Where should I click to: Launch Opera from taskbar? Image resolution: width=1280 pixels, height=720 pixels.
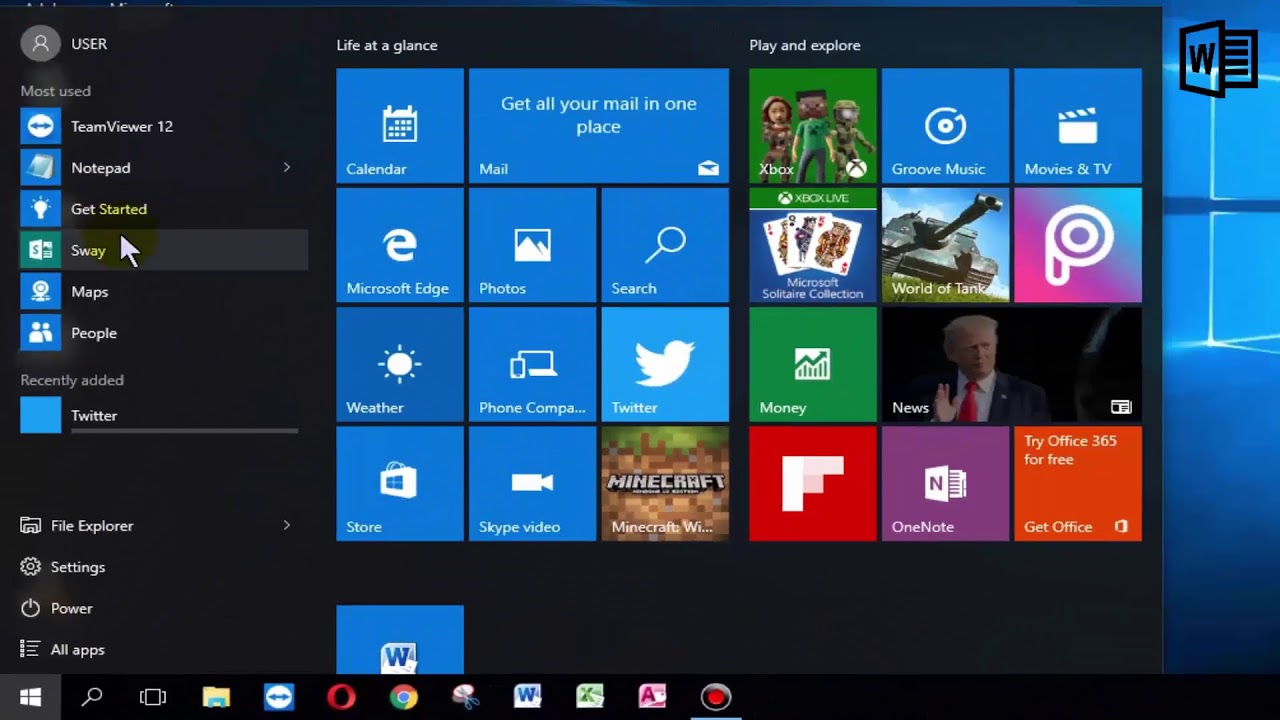pos(341,697)
